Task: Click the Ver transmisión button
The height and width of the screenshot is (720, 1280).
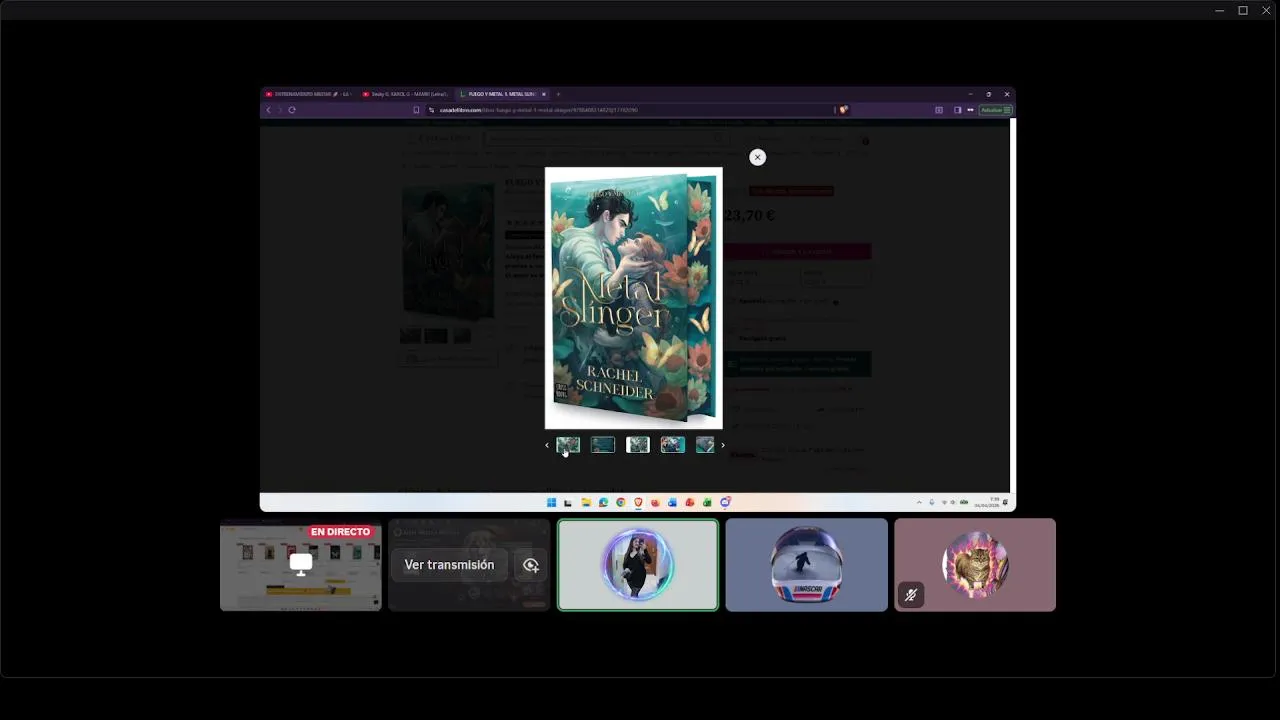Action: click(449, 565)
